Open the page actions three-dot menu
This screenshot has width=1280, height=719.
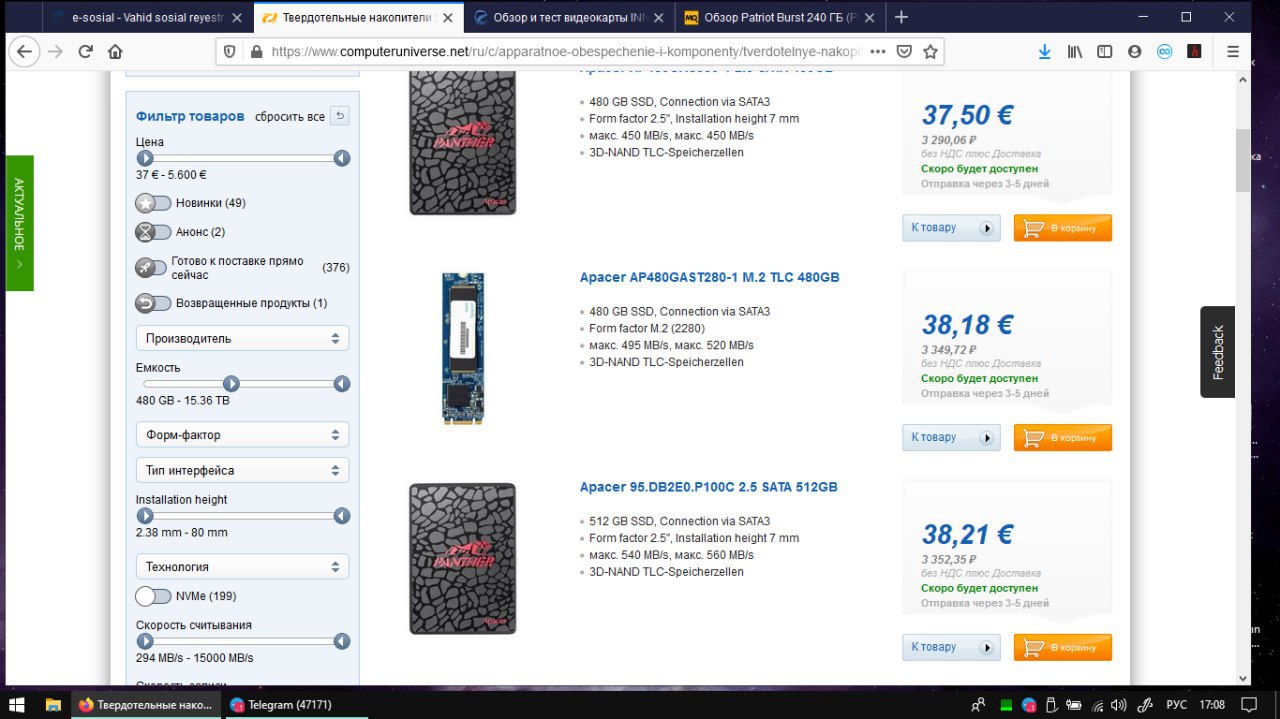click(x=878, y=52)
